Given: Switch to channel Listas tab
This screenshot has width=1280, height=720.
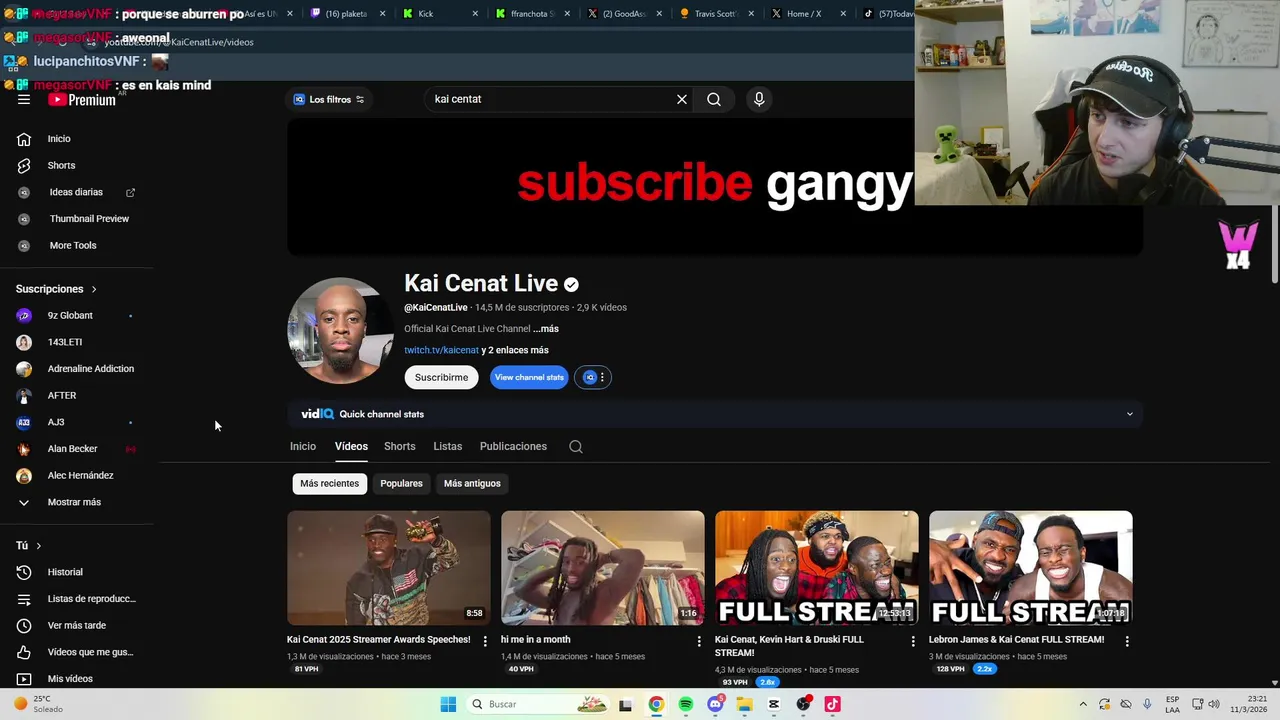Looking at the screenshot, I should point(447,446).
